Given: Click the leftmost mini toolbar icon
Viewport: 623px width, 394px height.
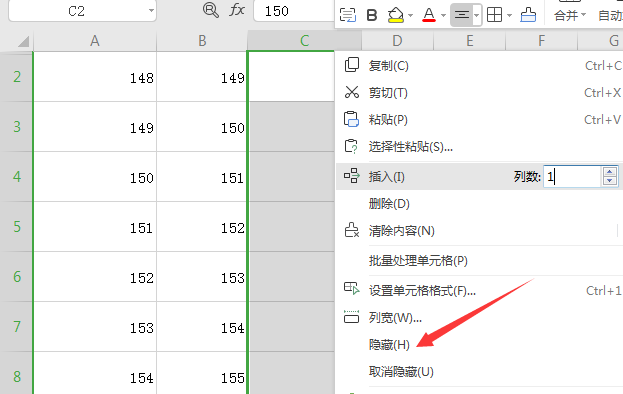Looking at the screenshot, I should tap(348, 15).
